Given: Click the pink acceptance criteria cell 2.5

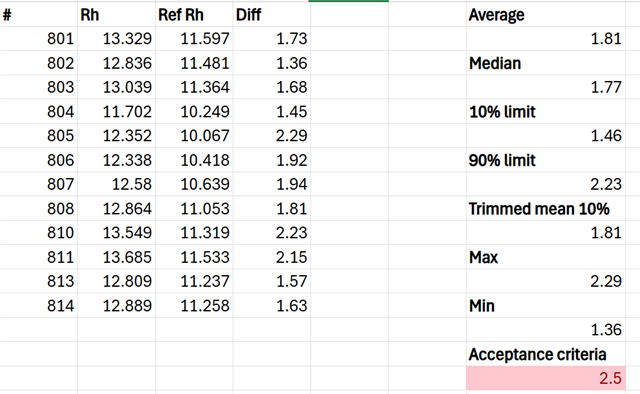Looking at the screenshot, I should click(546, 378).
